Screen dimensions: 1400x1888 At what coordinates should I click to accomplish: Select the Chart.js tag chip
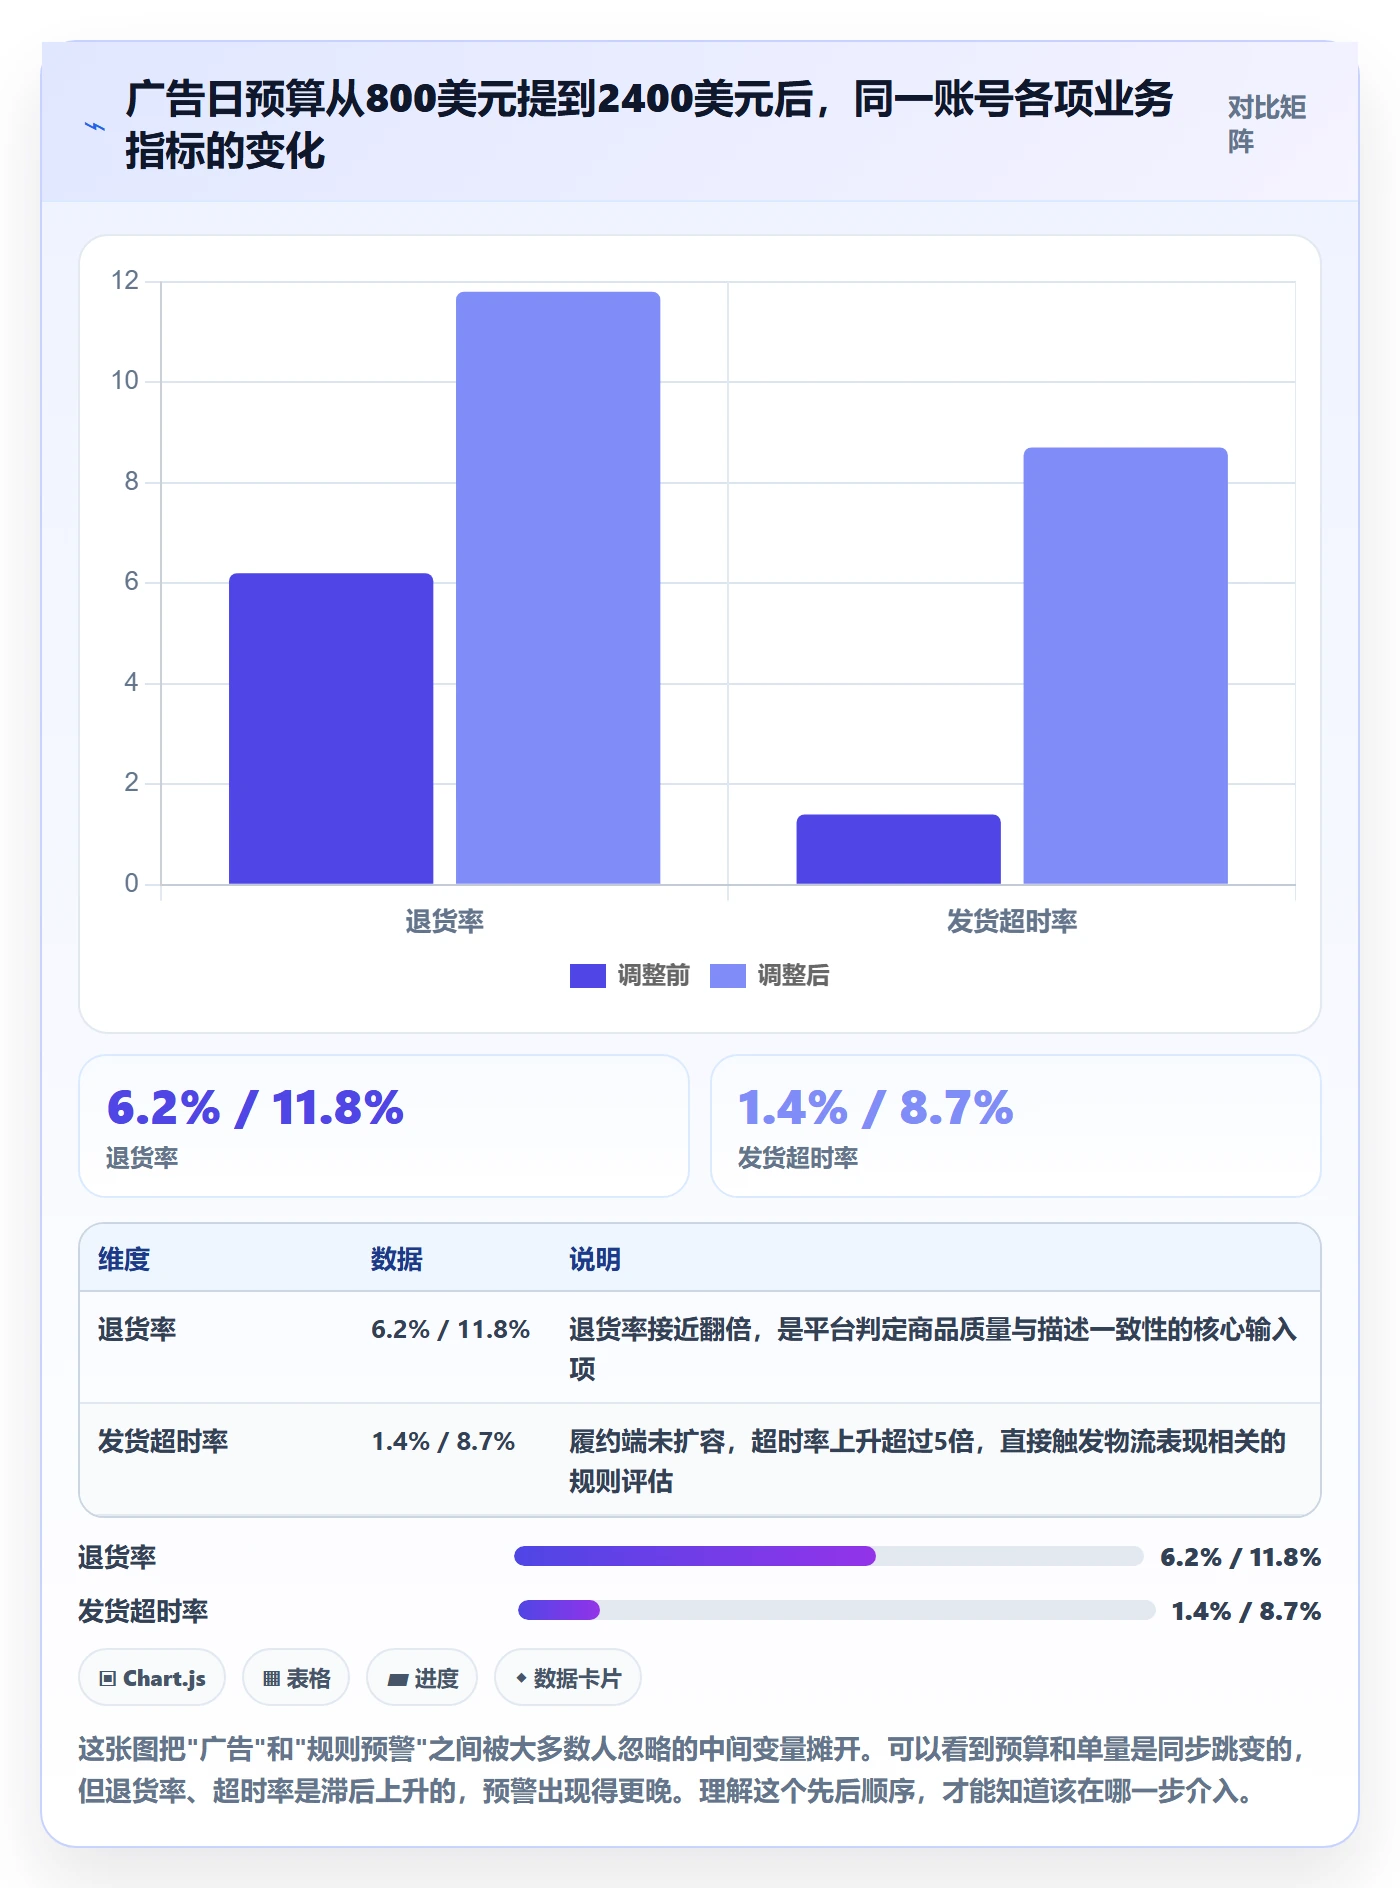[152, 1678]
